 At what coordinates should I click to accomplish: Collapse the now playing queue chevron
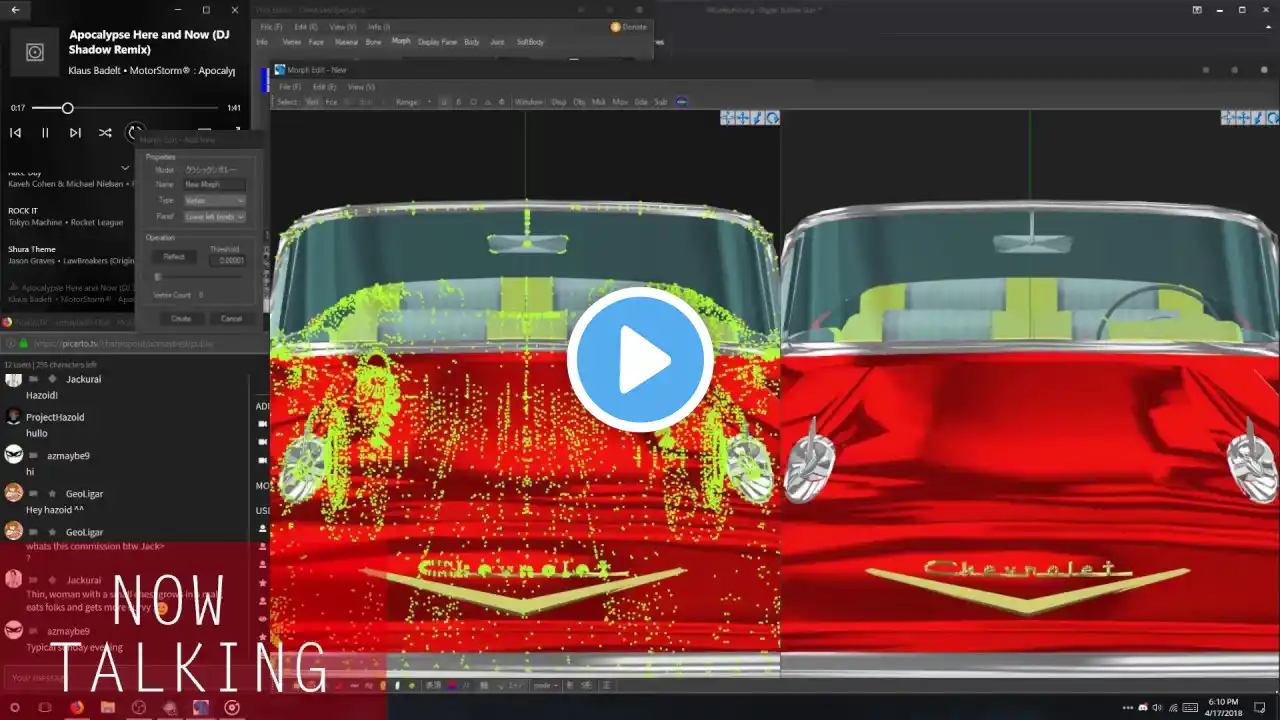[x=125, y=168]
